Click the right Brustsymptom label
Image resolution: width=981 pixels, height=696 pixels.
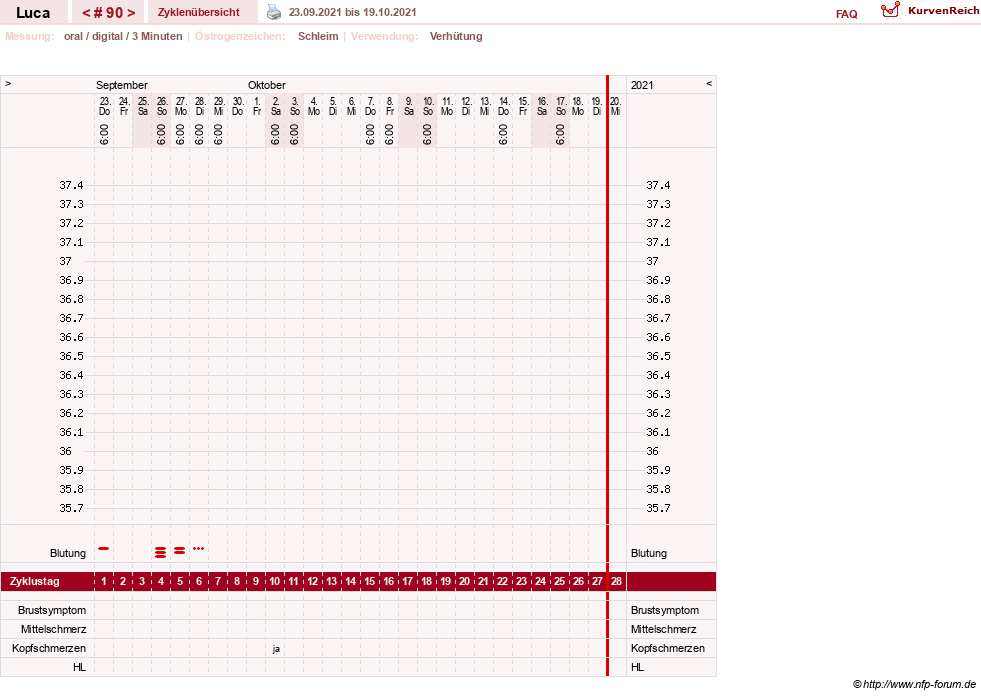[665, 610]
